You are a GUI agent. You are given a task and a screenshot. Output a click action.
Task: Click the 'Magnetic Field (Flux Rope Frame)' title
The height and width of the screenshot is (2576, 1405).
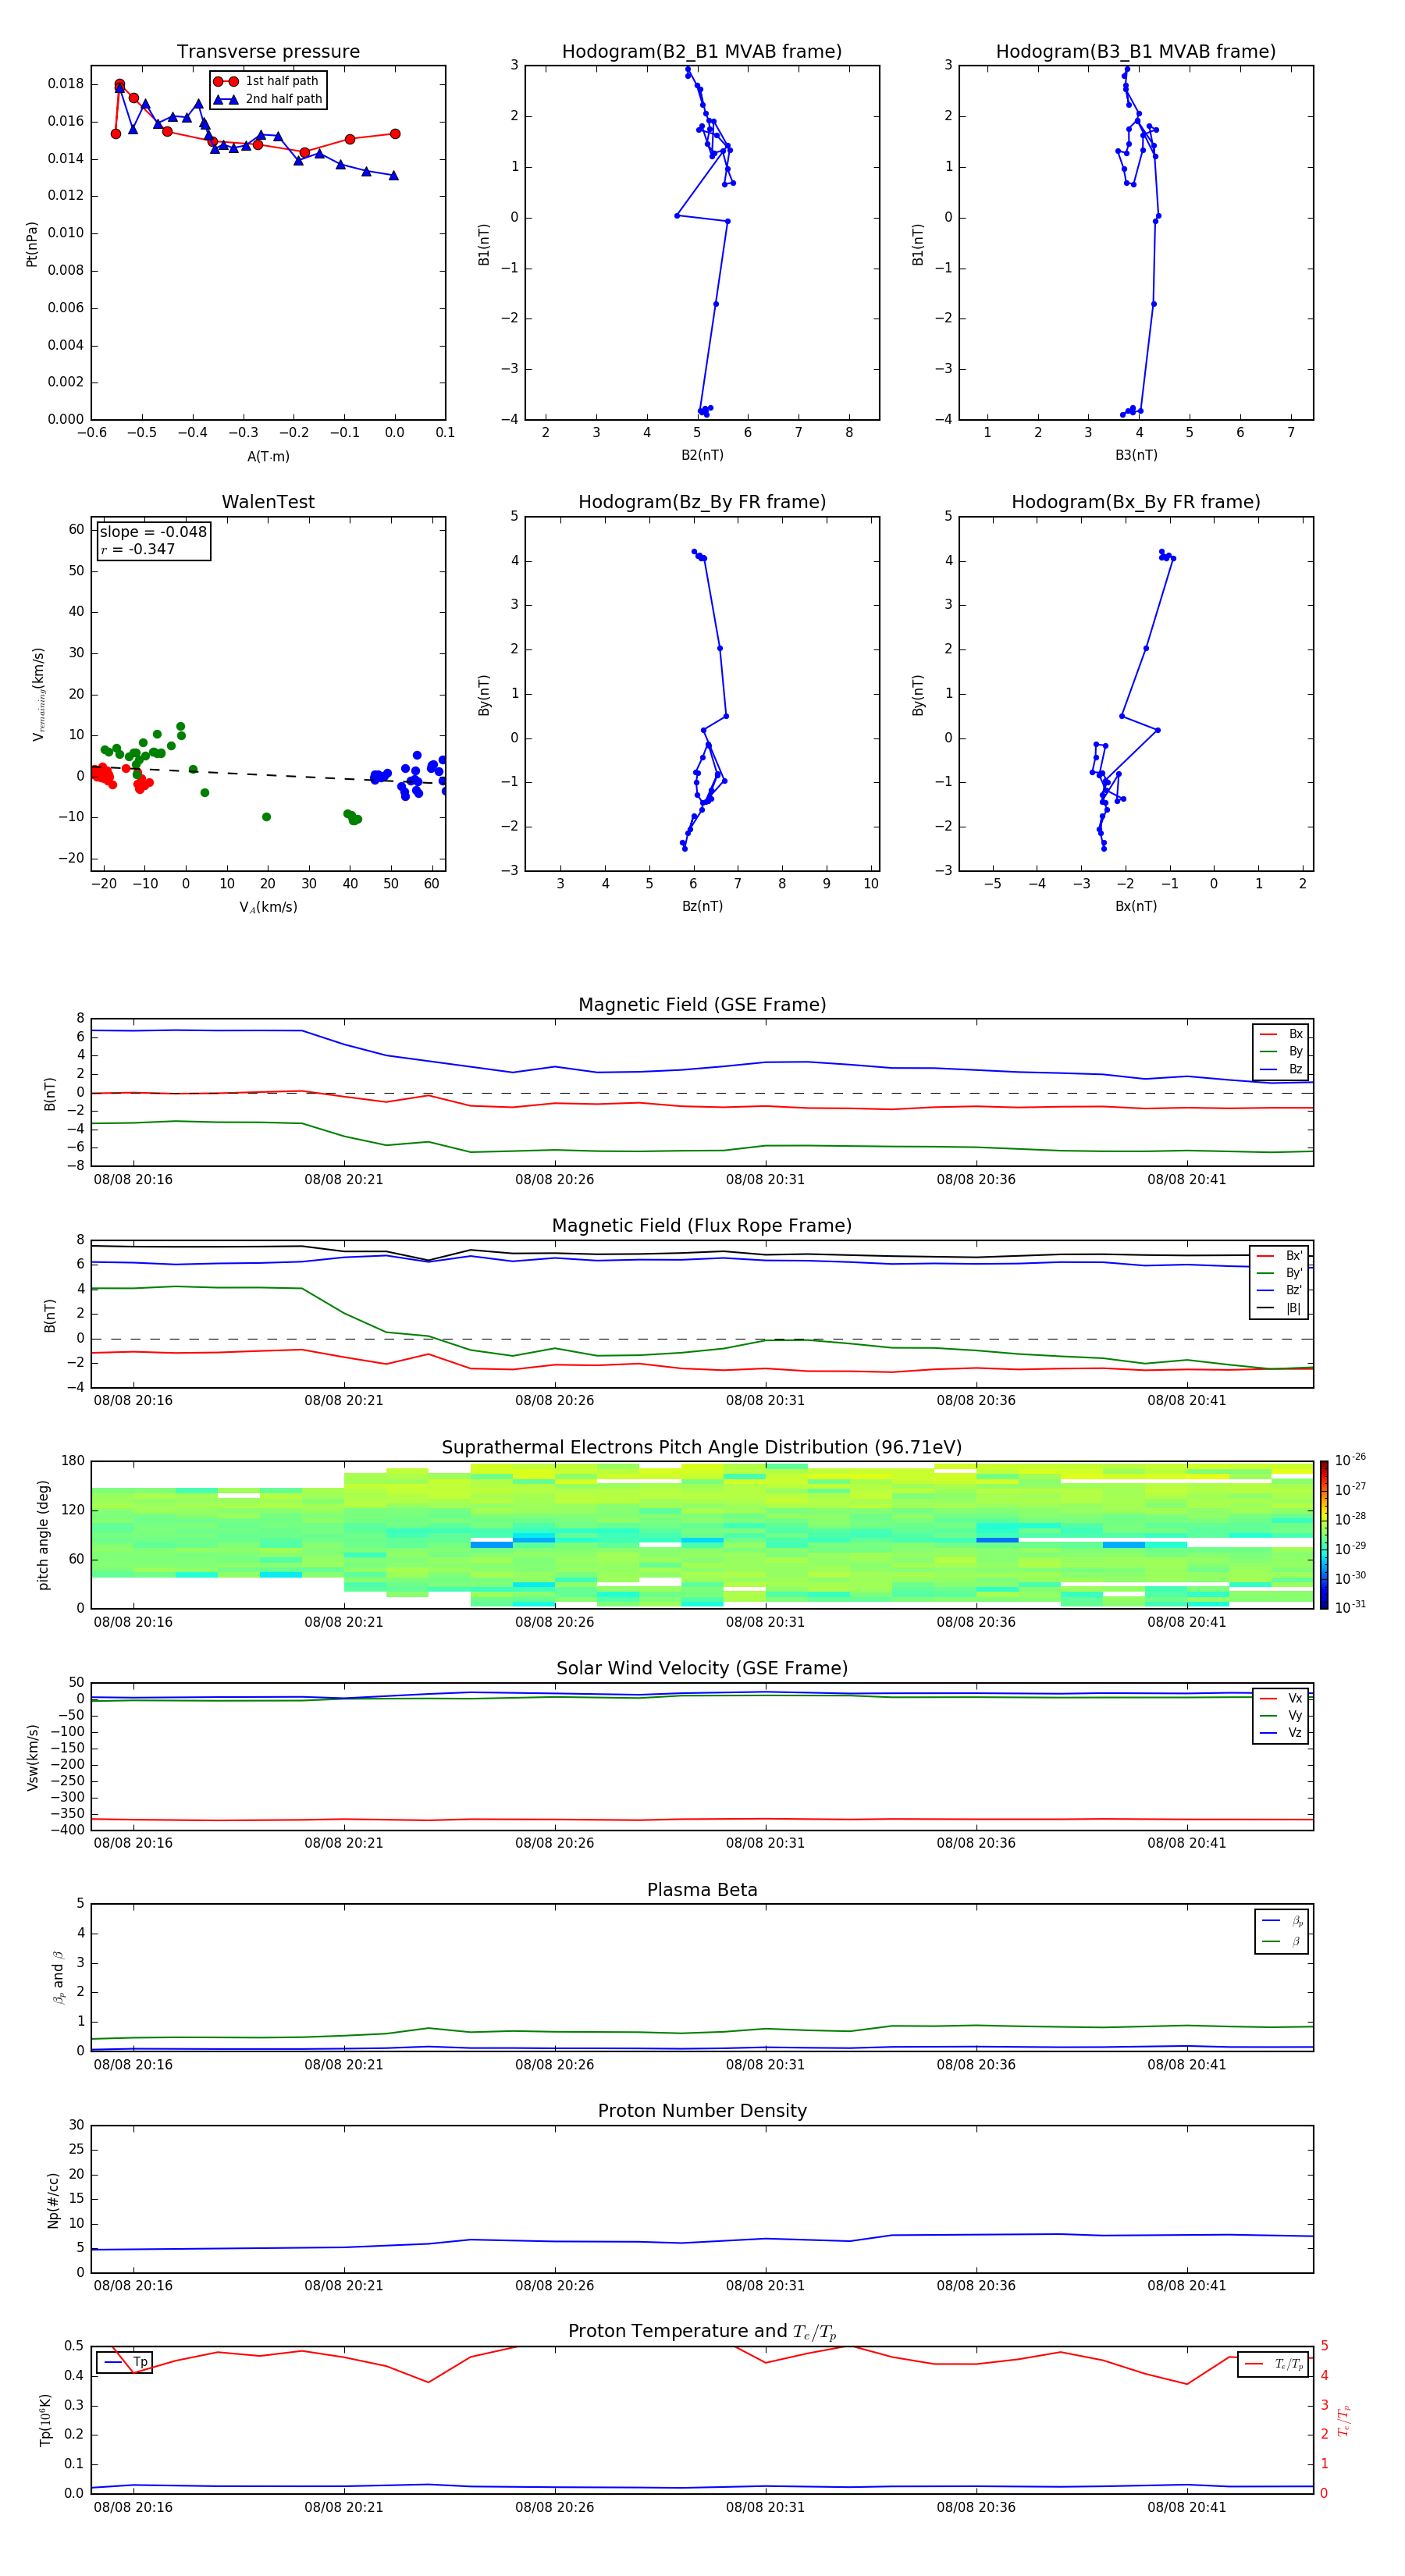pyautogui.click(x=702, y=1226)
